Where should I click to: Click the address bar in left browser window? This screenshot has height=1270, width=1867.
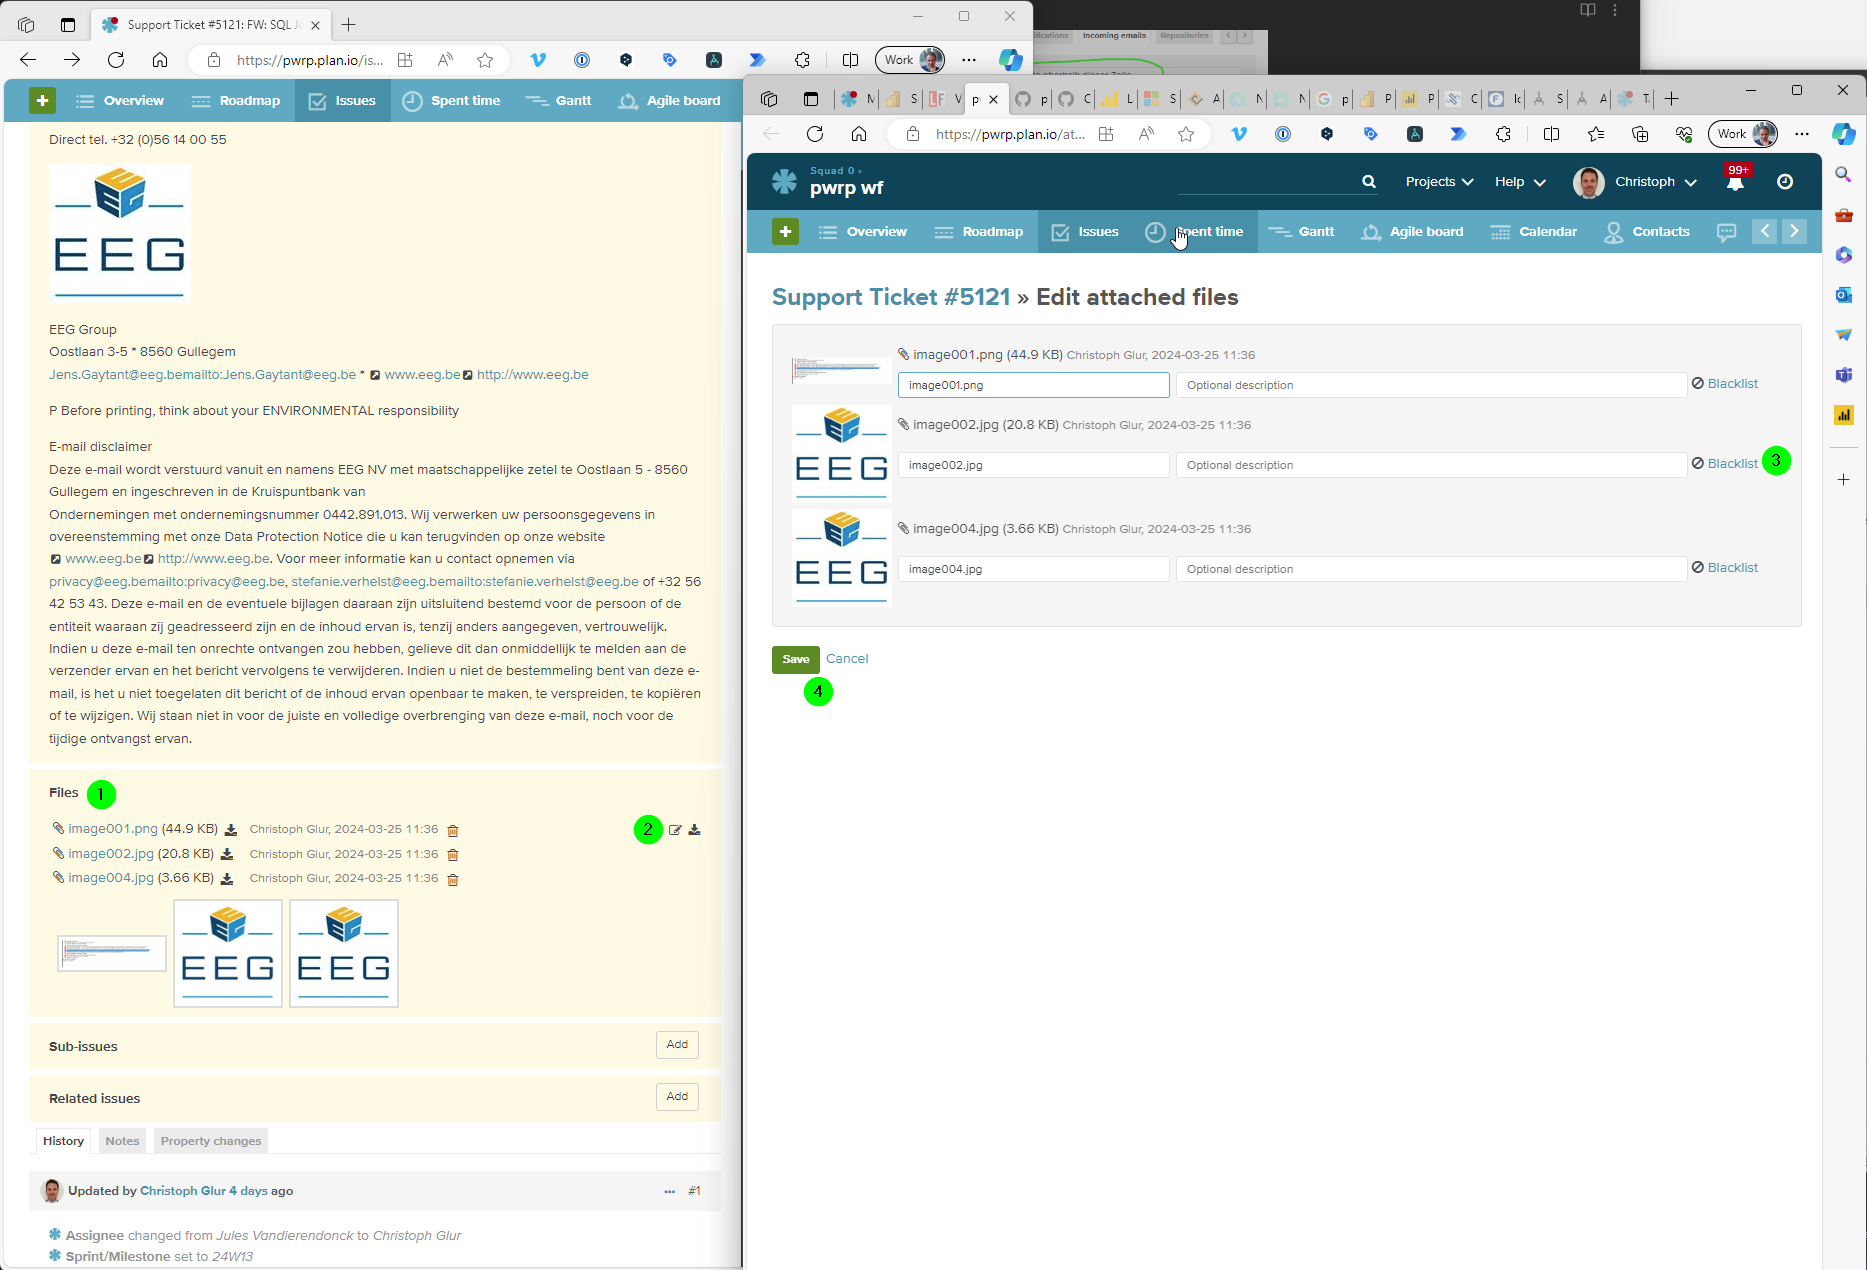(x=309, y=60)
